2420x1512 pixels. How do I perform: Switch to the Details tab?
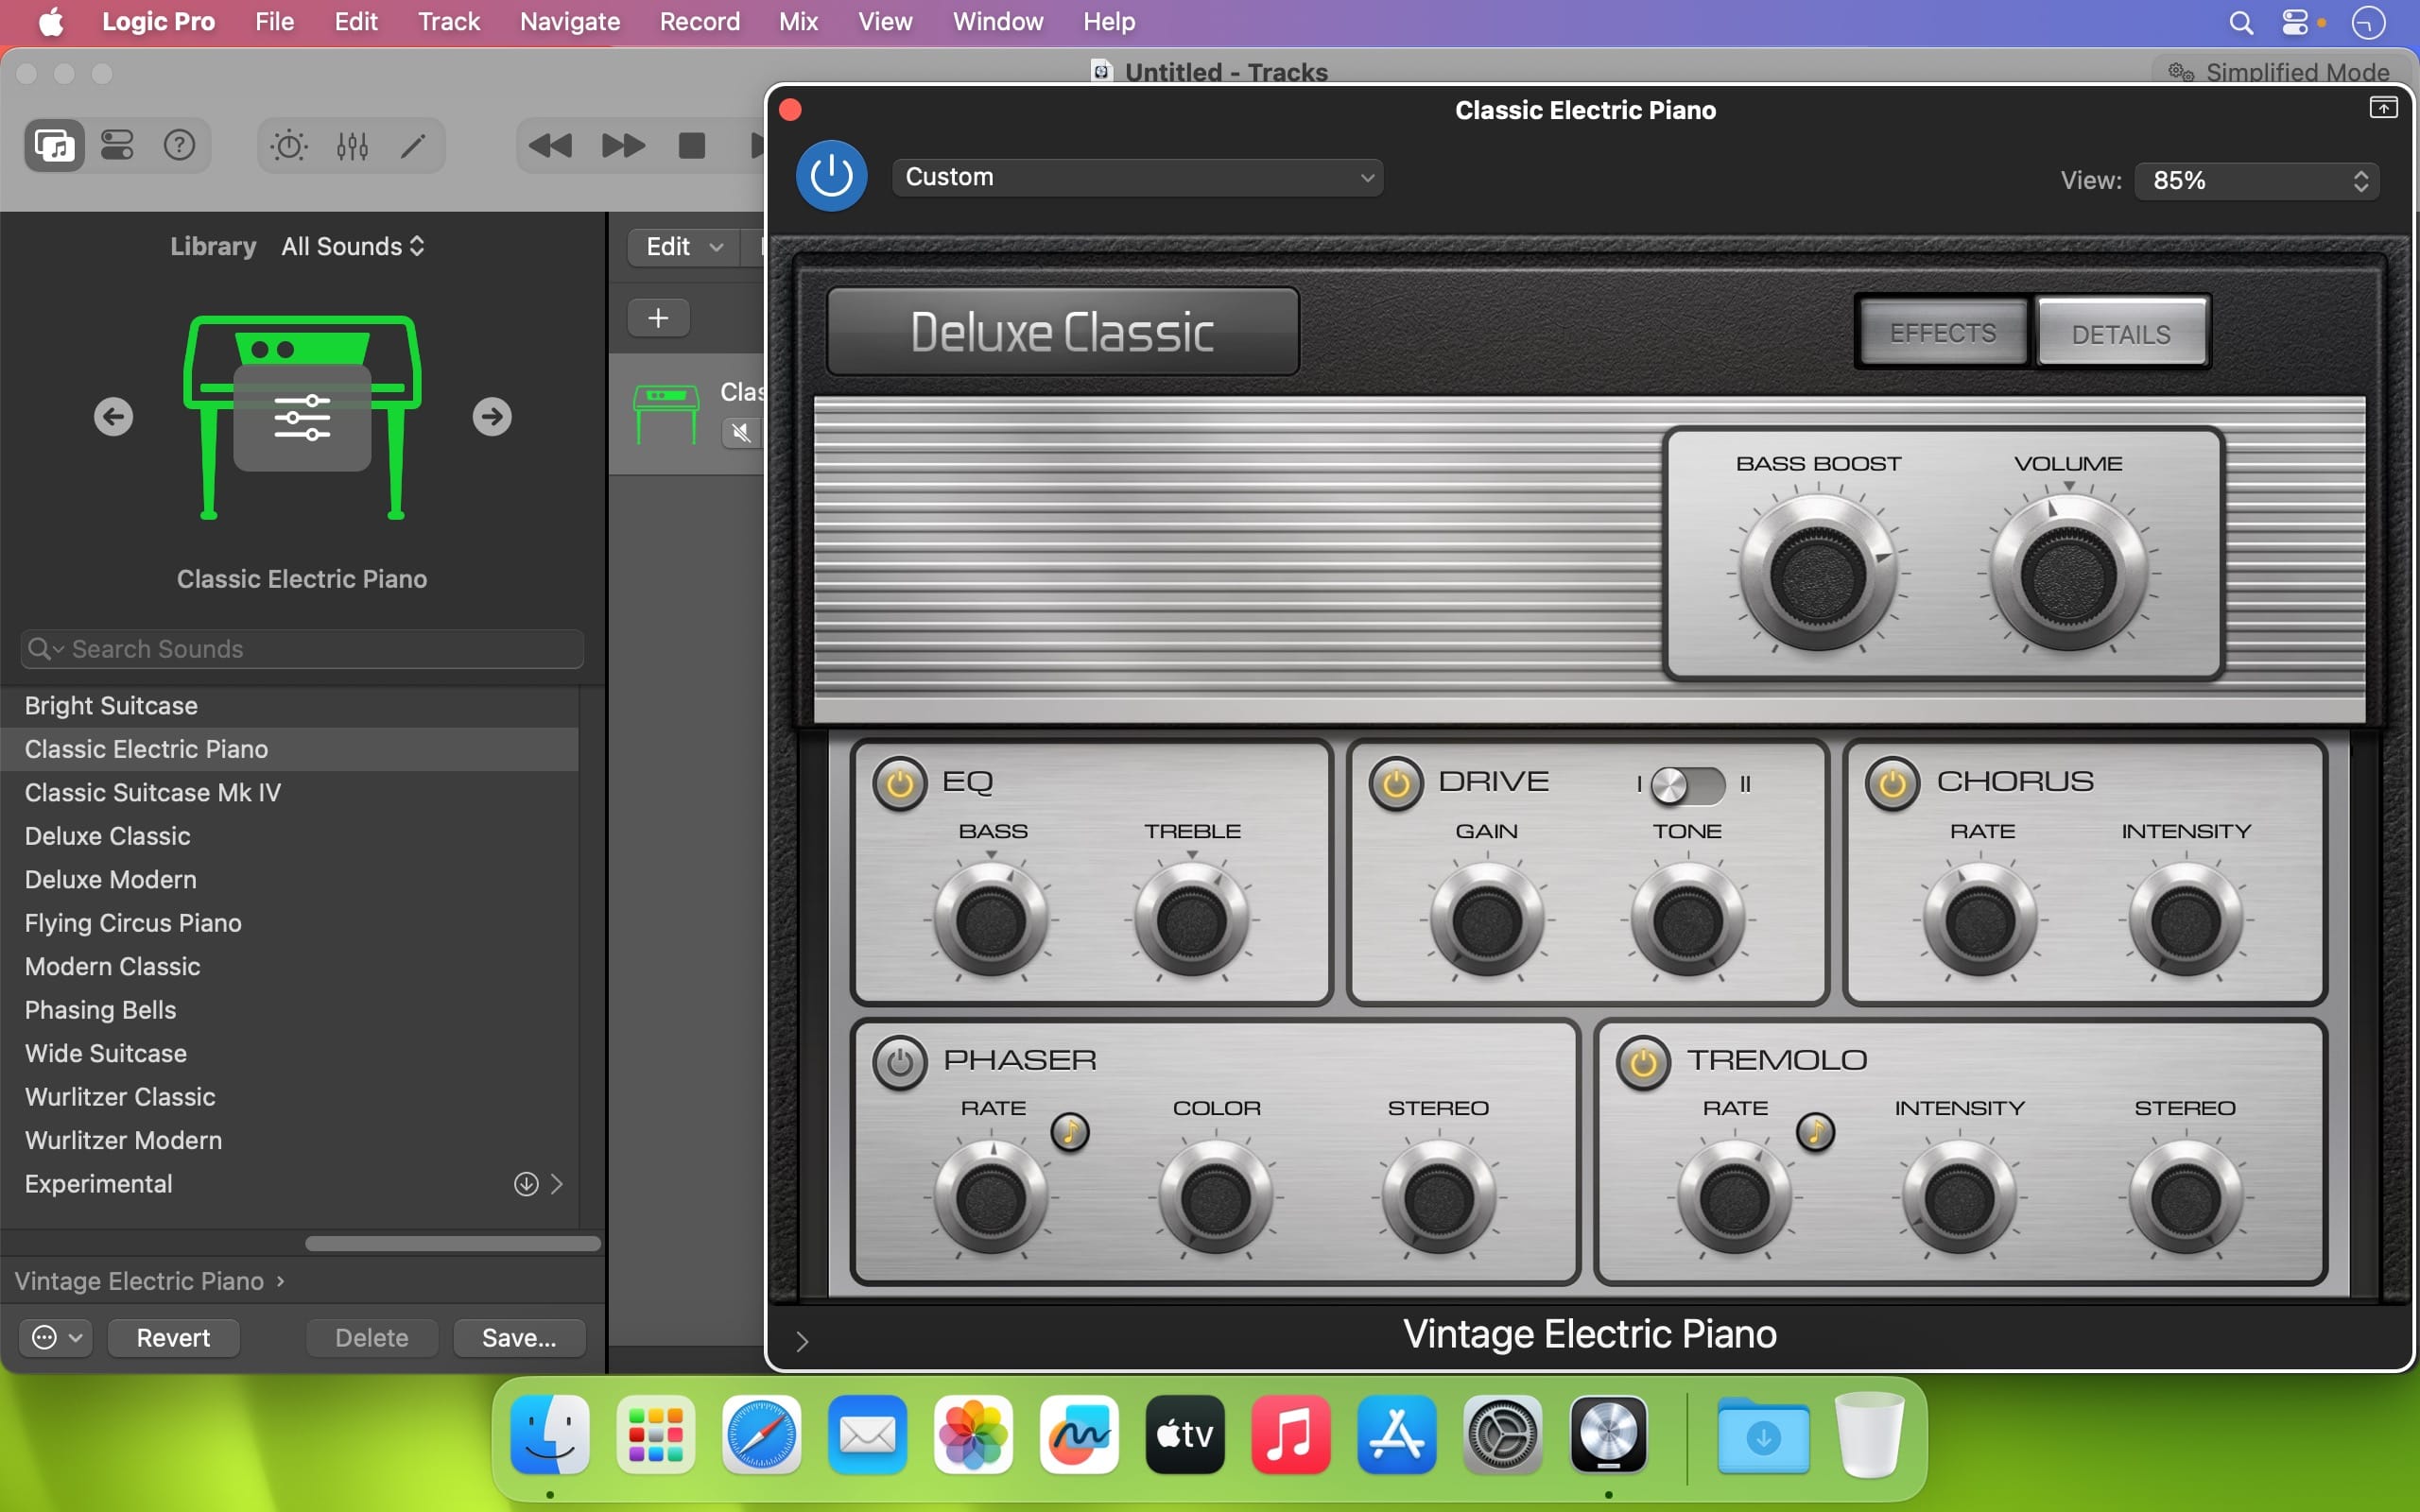pyautogui.click(x=2121, y=333)
